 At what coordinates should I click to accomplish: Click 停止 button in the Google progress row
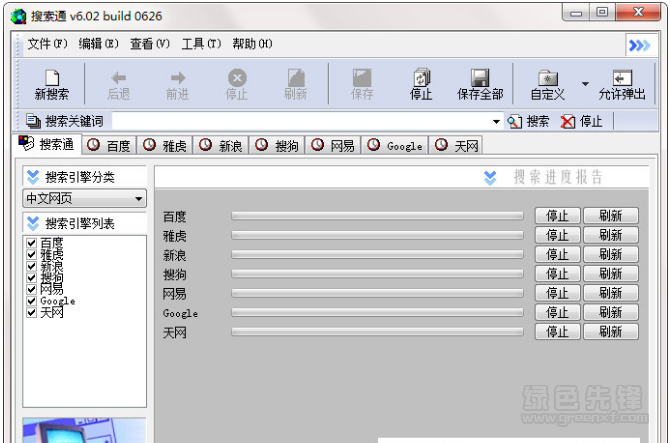point(558,312)
